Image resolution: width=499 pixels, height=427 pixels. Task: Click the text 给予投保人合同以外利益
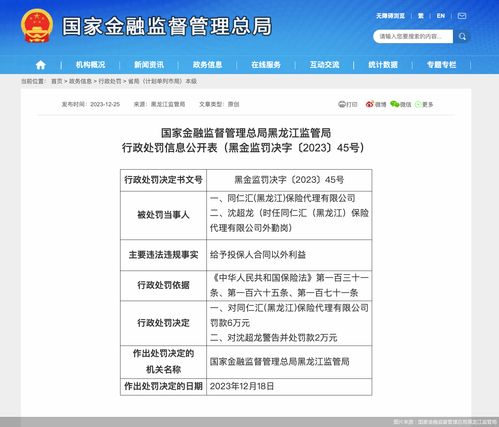(258, 255)
